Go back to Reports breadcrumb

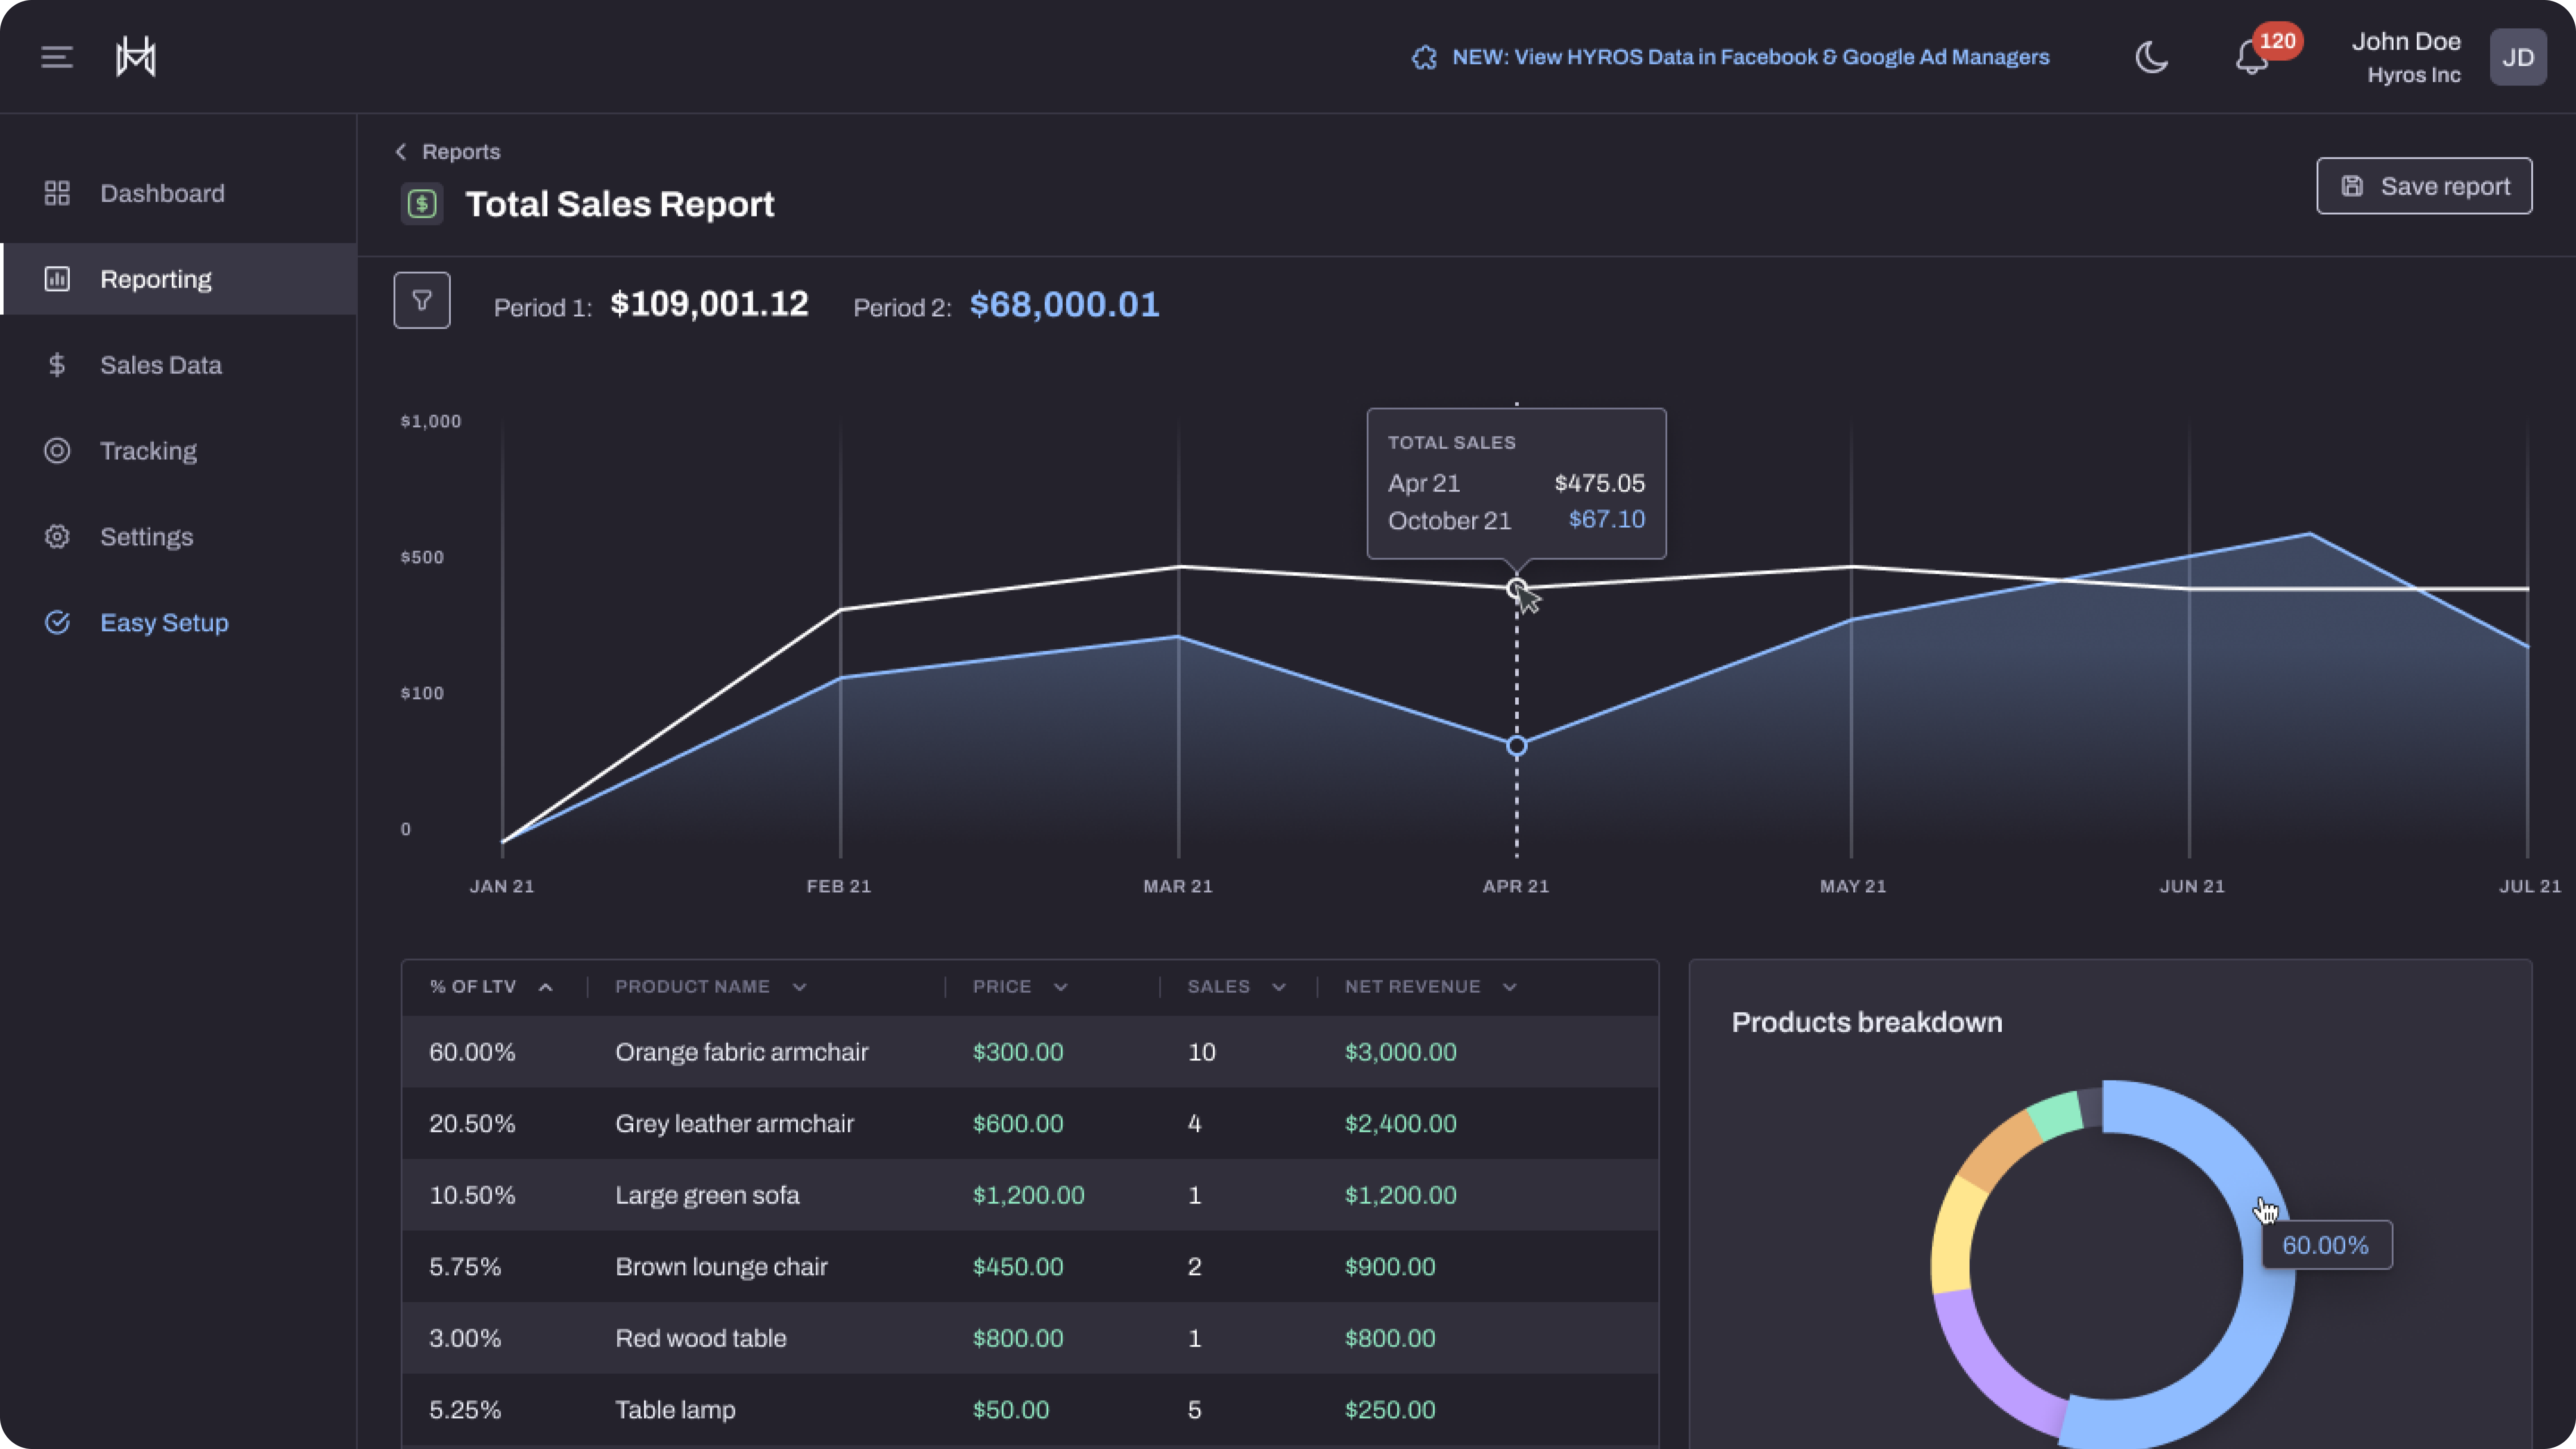click(460, 151)
